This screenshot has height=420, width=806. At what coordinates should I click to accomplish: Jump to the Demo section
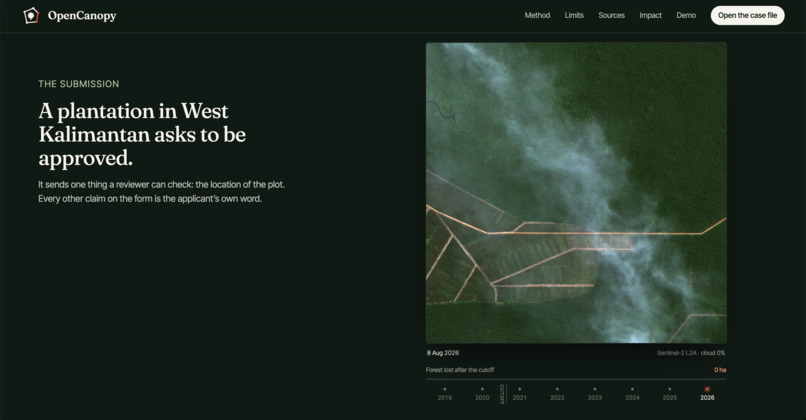(686, 15)
